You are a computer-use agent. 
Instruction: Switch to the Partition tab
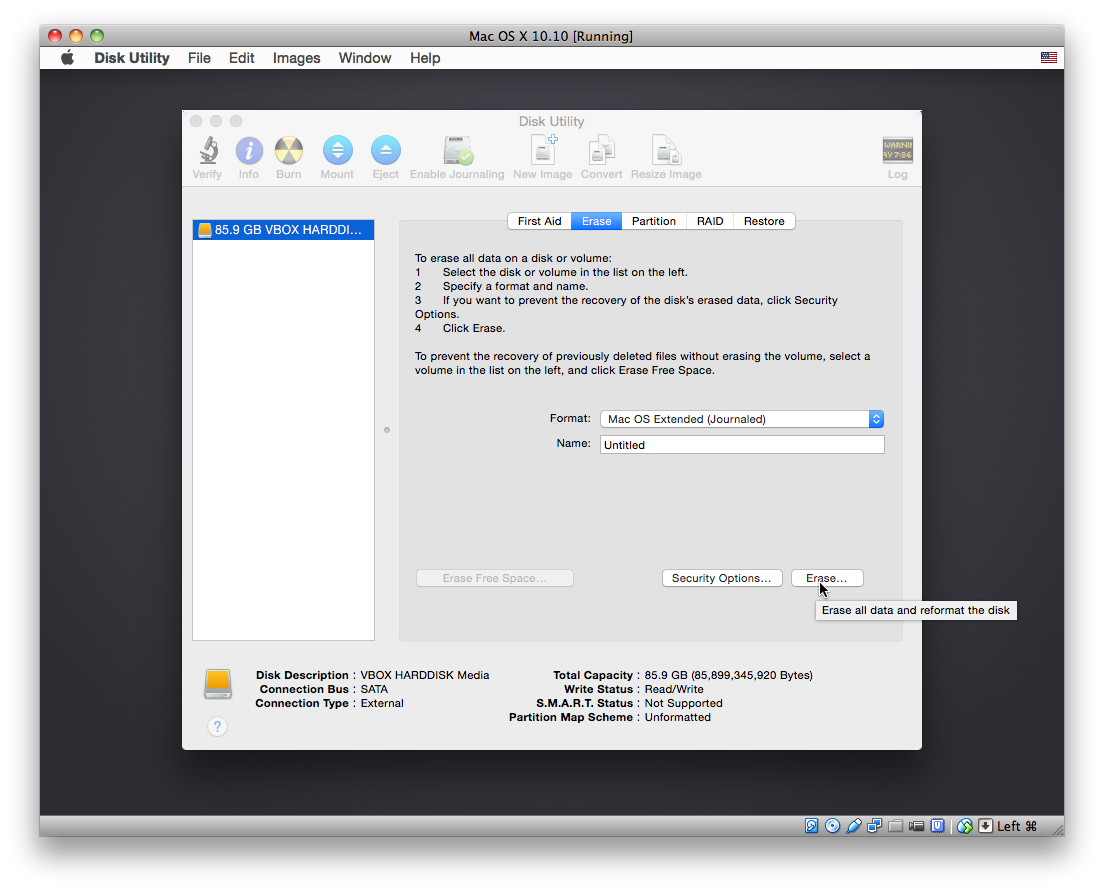[x=653, y=221]
